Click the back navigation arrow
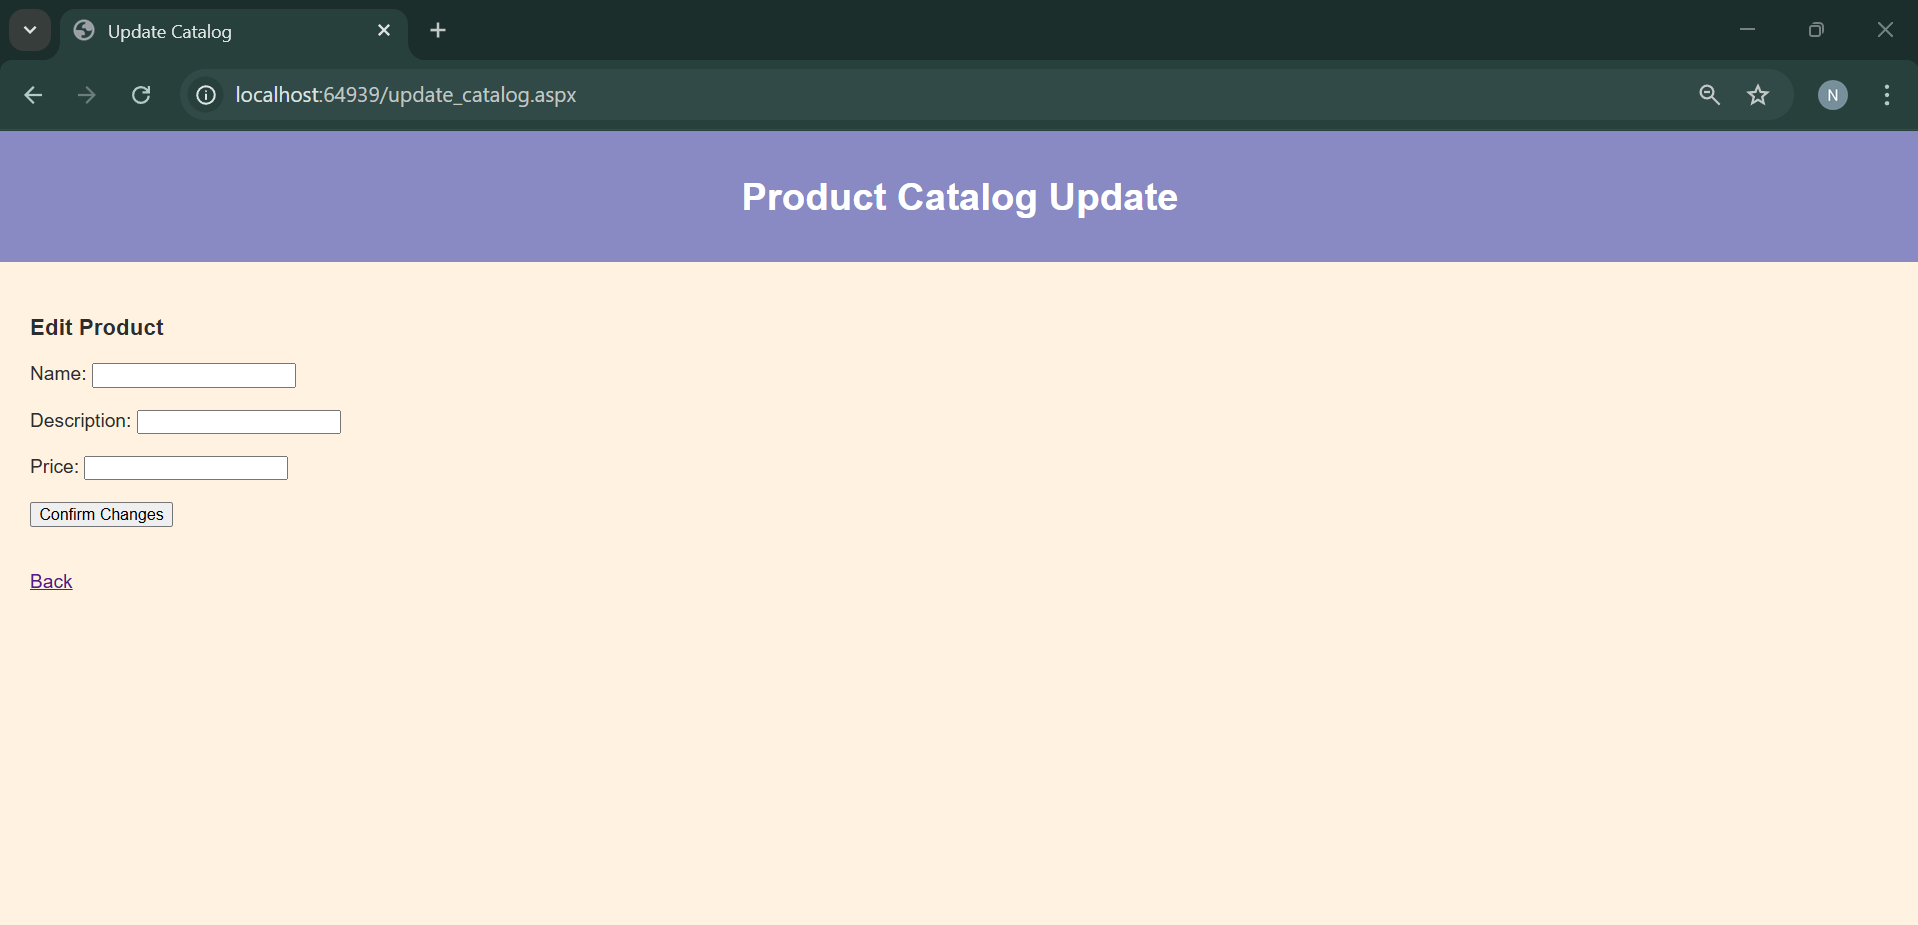 tap(33, 95)
